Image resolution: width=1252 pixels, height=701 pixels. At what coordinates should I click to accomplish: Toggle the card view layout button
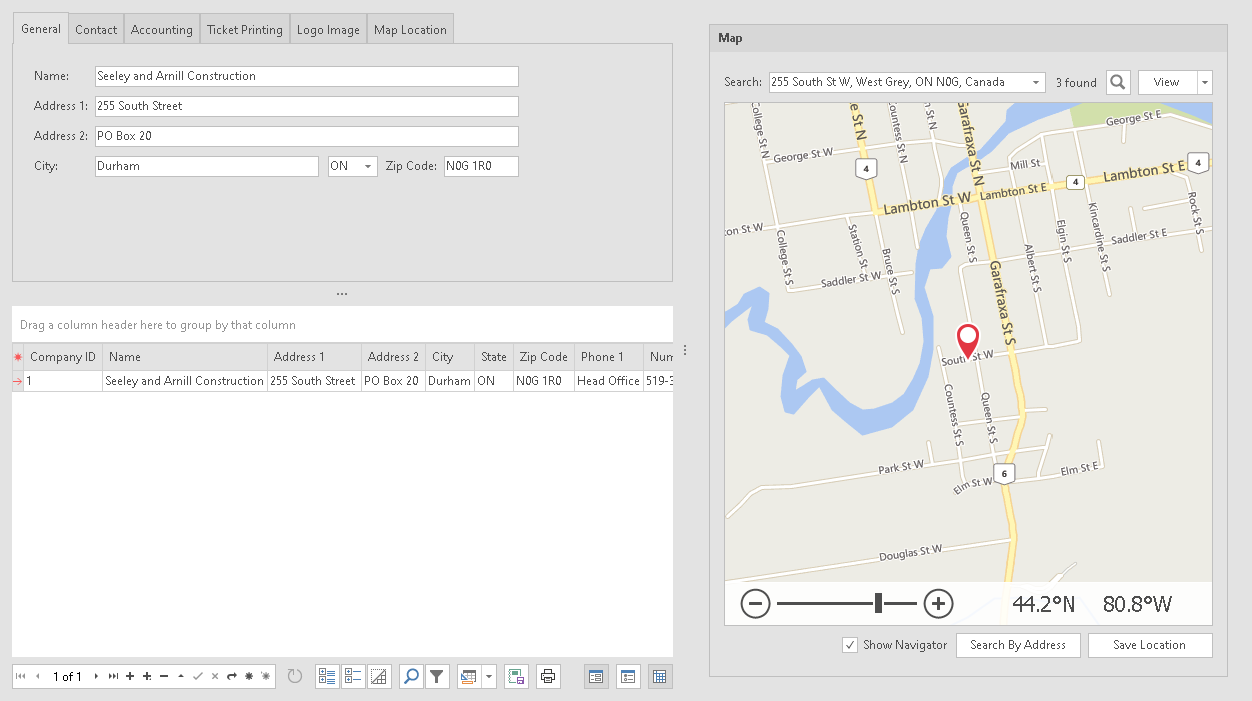tap(628, 677)
